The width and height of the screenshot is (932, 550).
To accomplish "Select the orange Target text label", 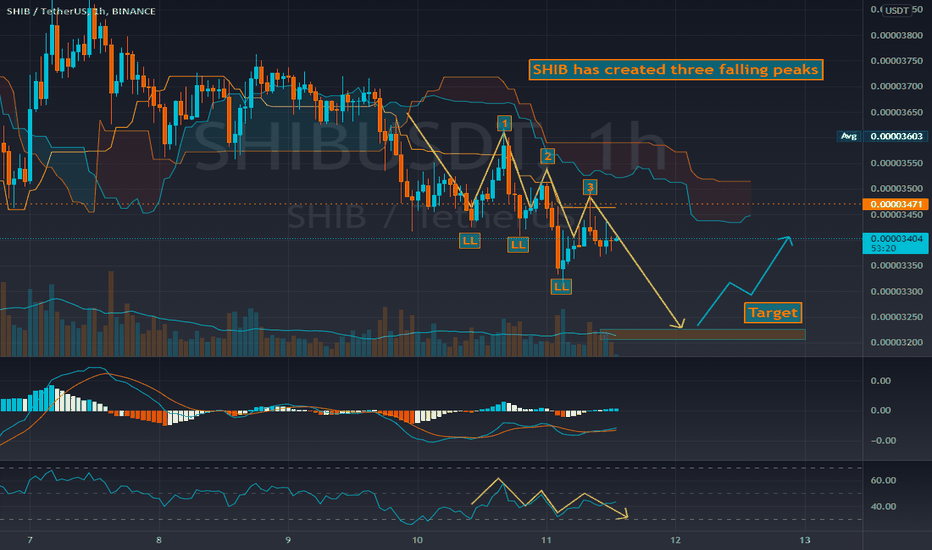I will (773, 313).
